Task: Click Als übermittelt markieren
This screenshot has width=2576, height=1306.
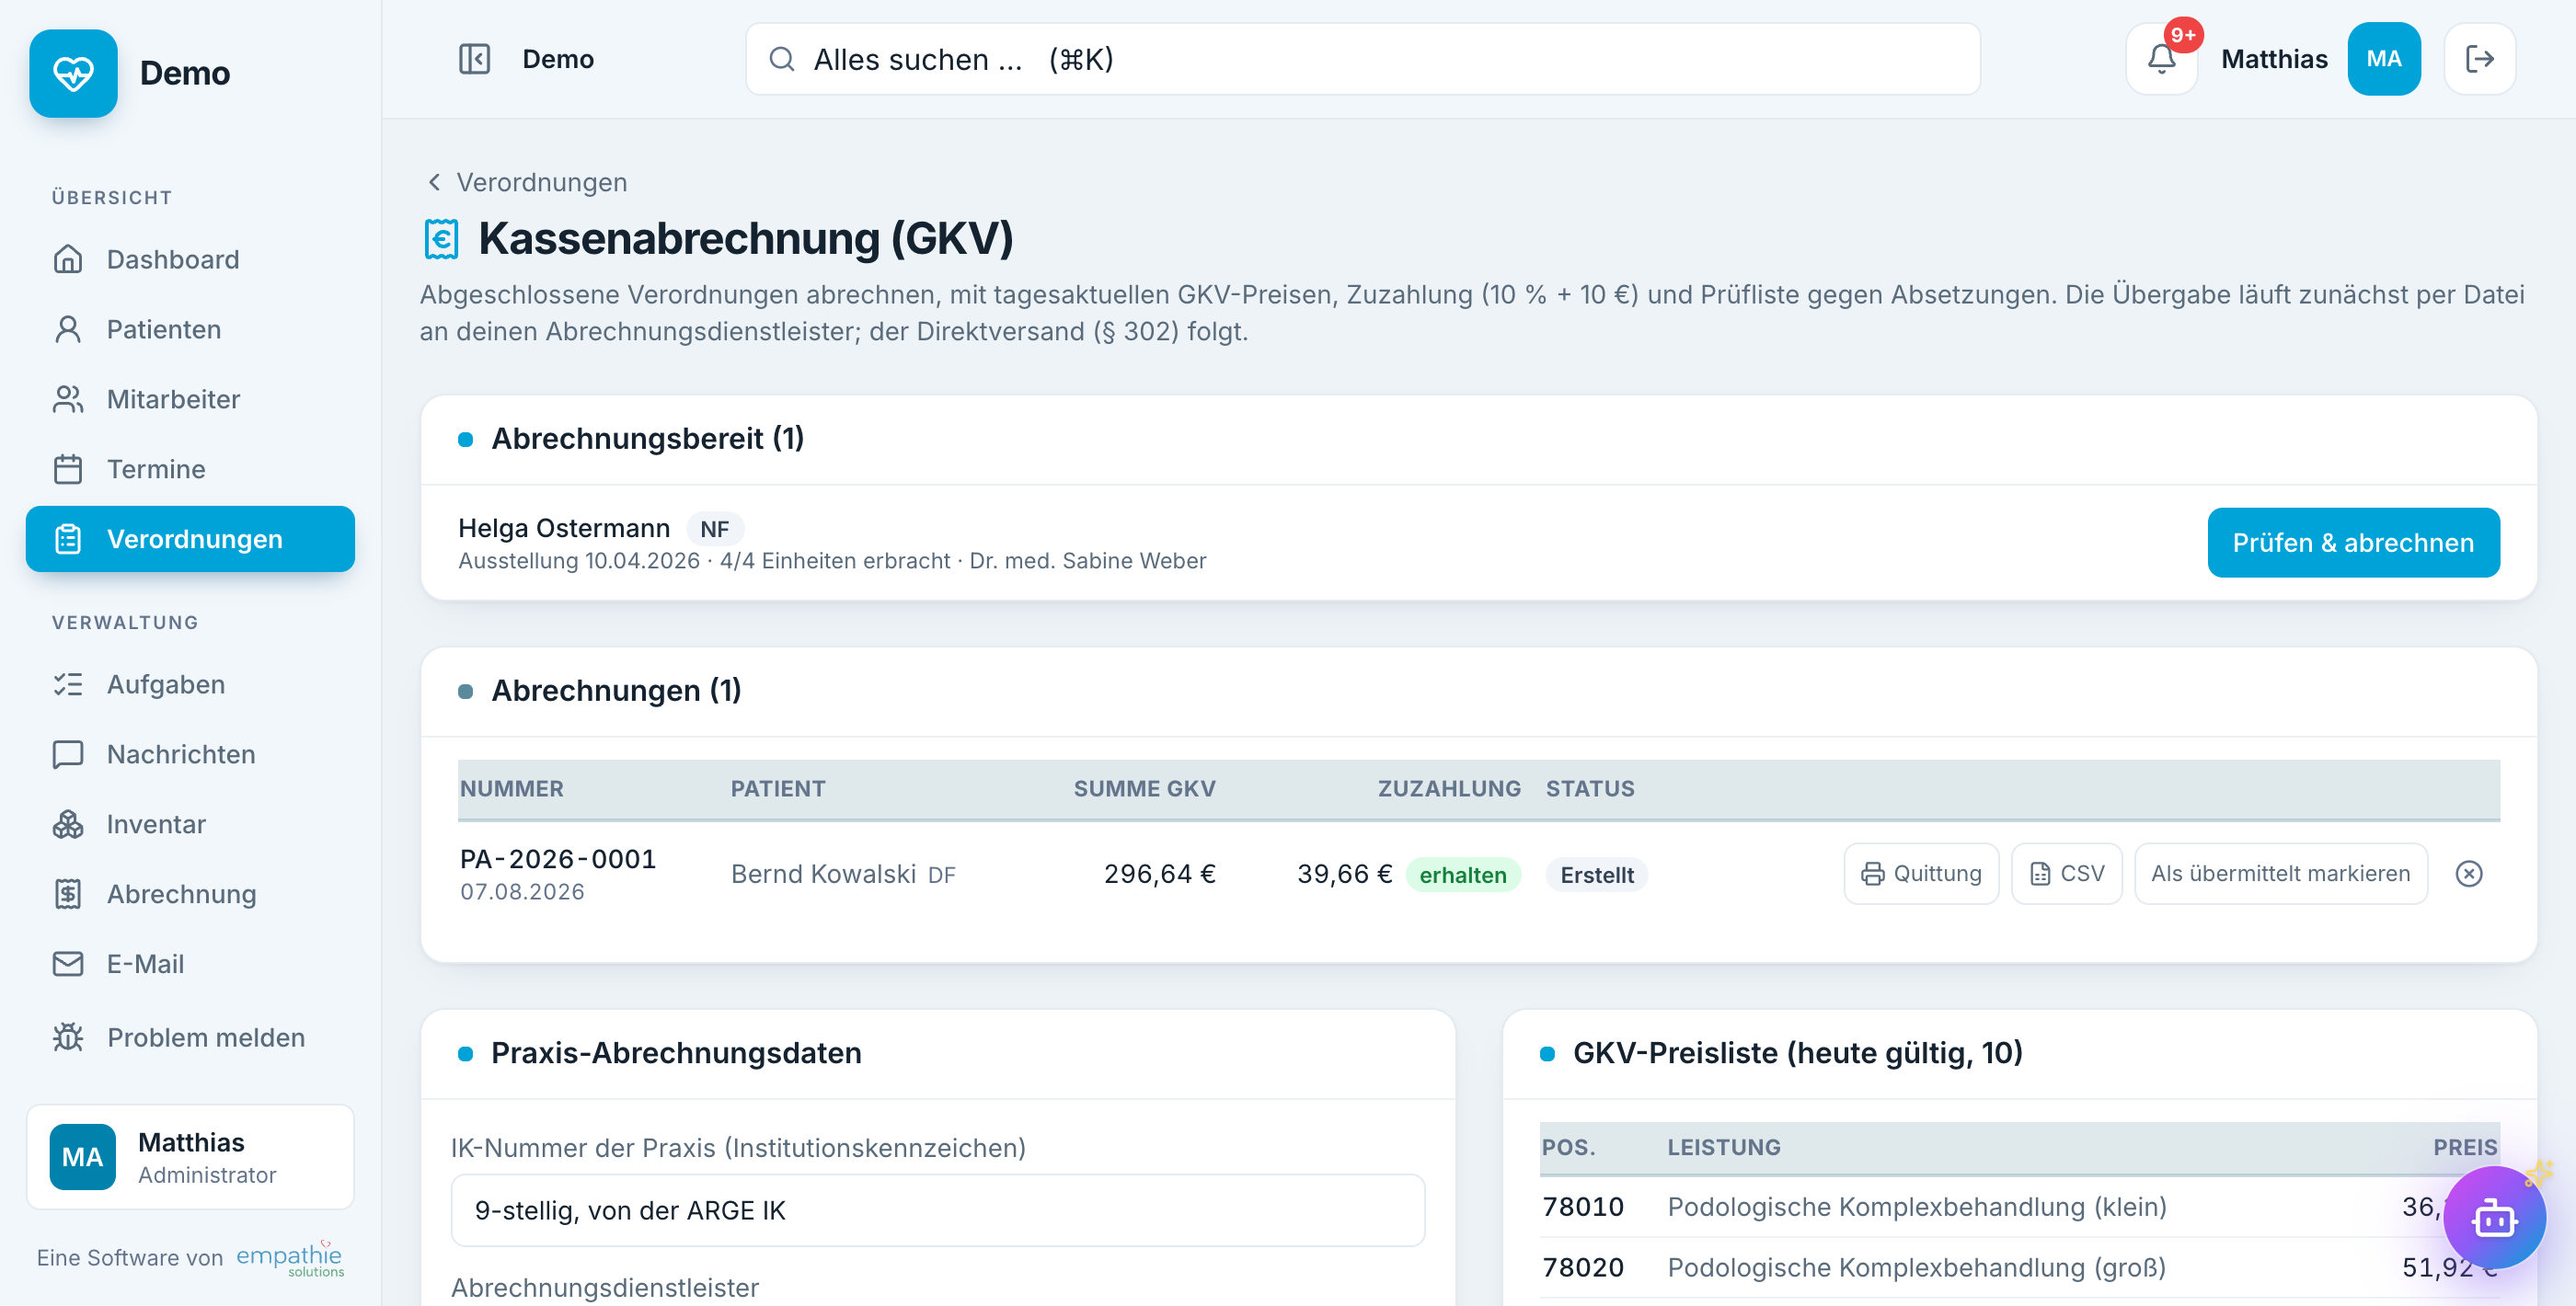Action: (x=2280, y=874)
